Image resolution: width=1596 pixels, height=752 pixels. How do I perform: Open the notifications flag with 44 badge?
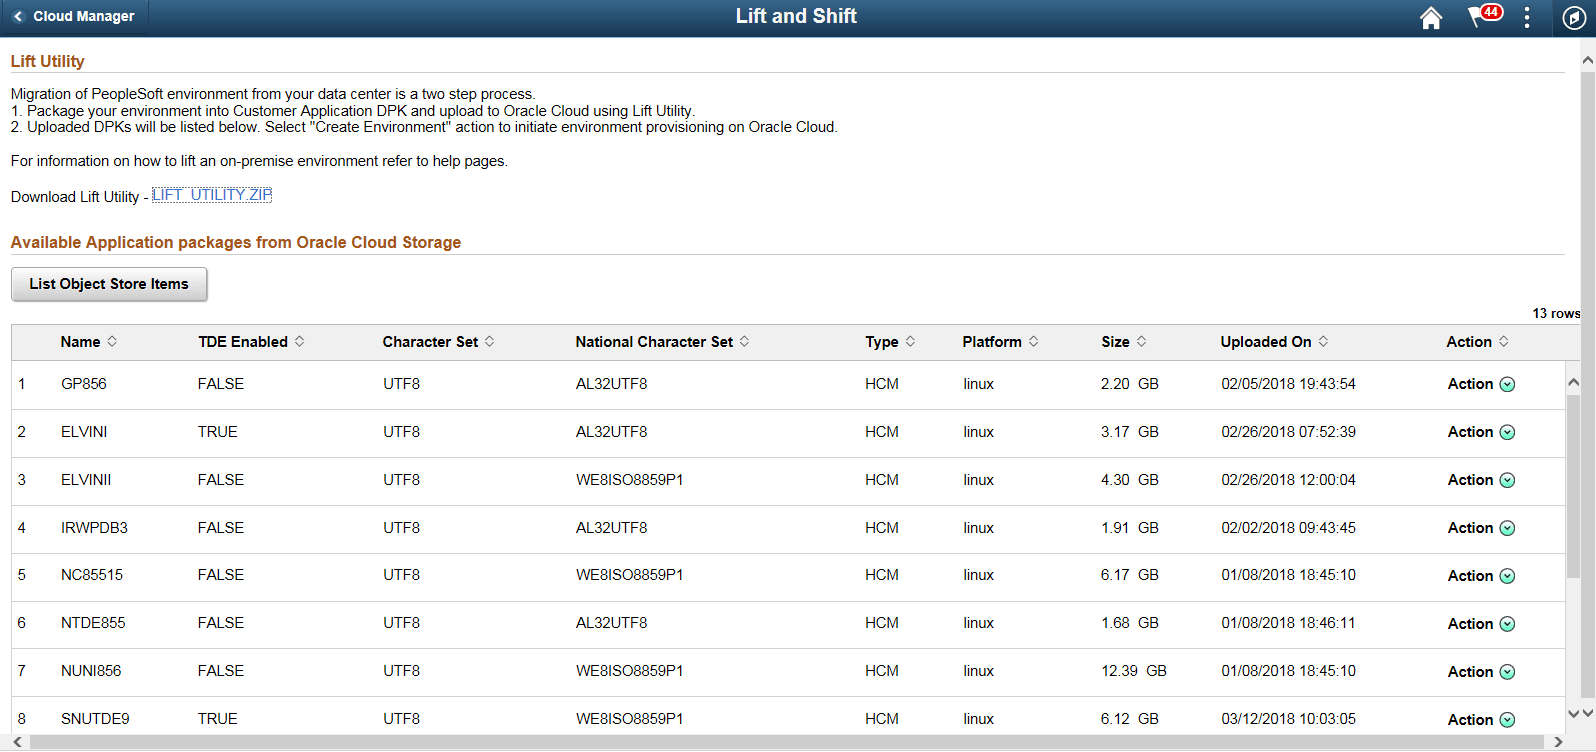[x=1484, y=16]
